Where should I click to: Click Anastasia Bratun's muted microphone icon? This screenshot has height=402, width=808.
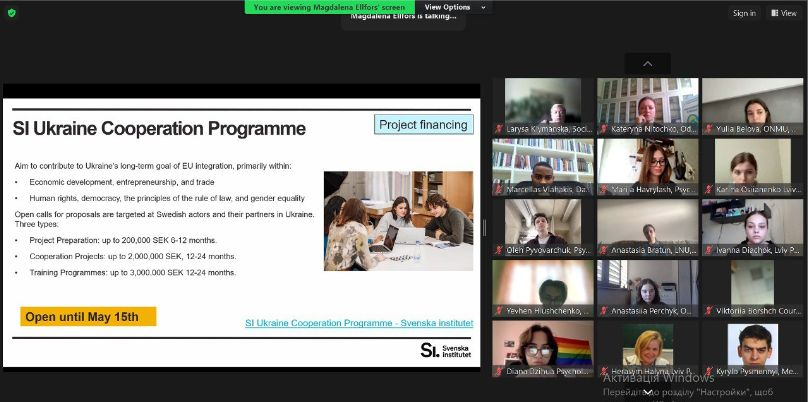pos(603,250)
